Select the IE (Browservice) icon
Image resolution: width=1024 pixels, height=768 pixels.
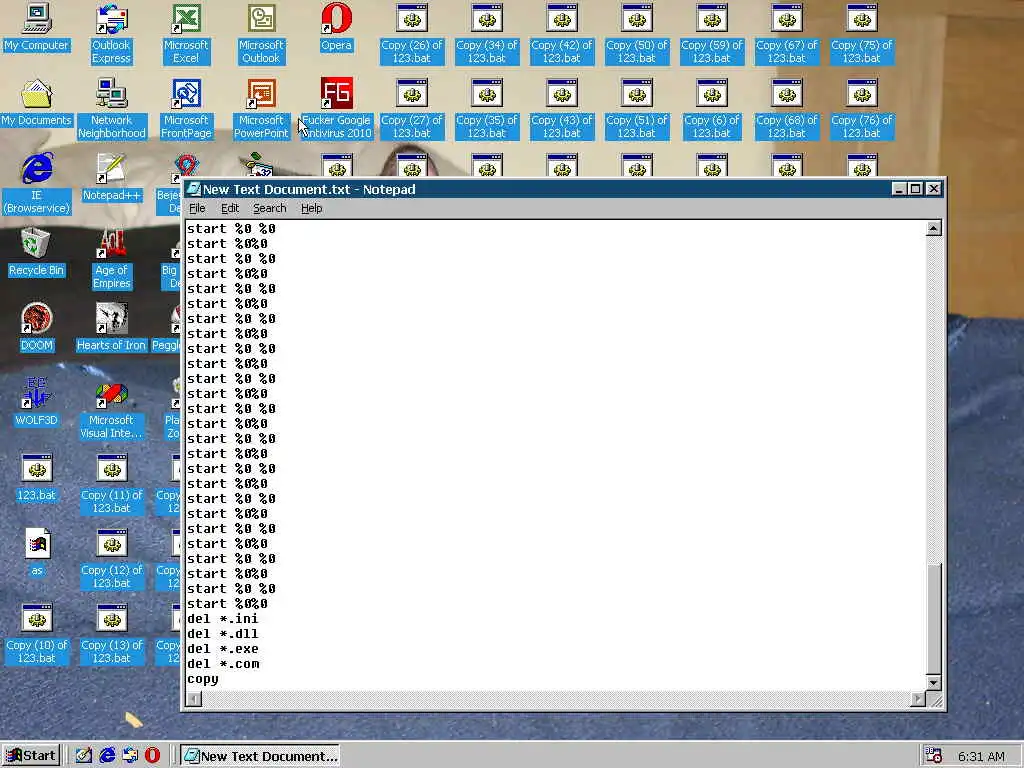37,184
